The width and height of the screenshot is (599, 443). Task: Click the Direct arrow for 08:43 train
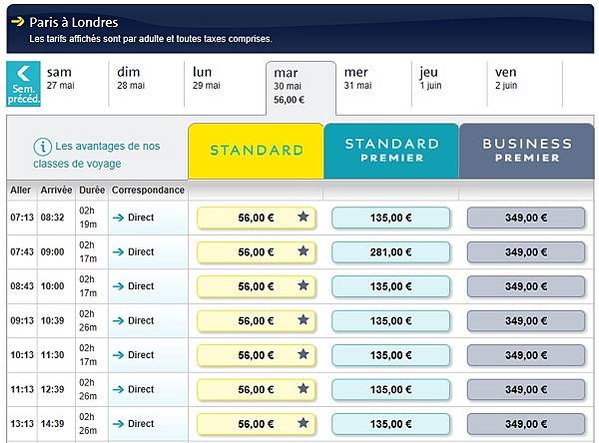(x=118, y=286)
